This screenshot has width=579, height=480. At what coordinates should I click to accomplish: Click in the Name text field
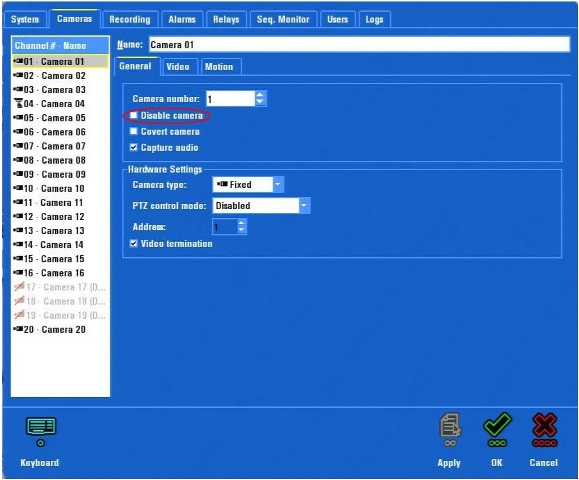point(359,45)
